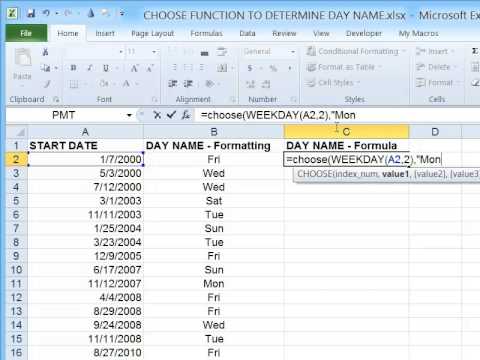
Task: Click the Paste clipboard icon
Action: [22, 58]
